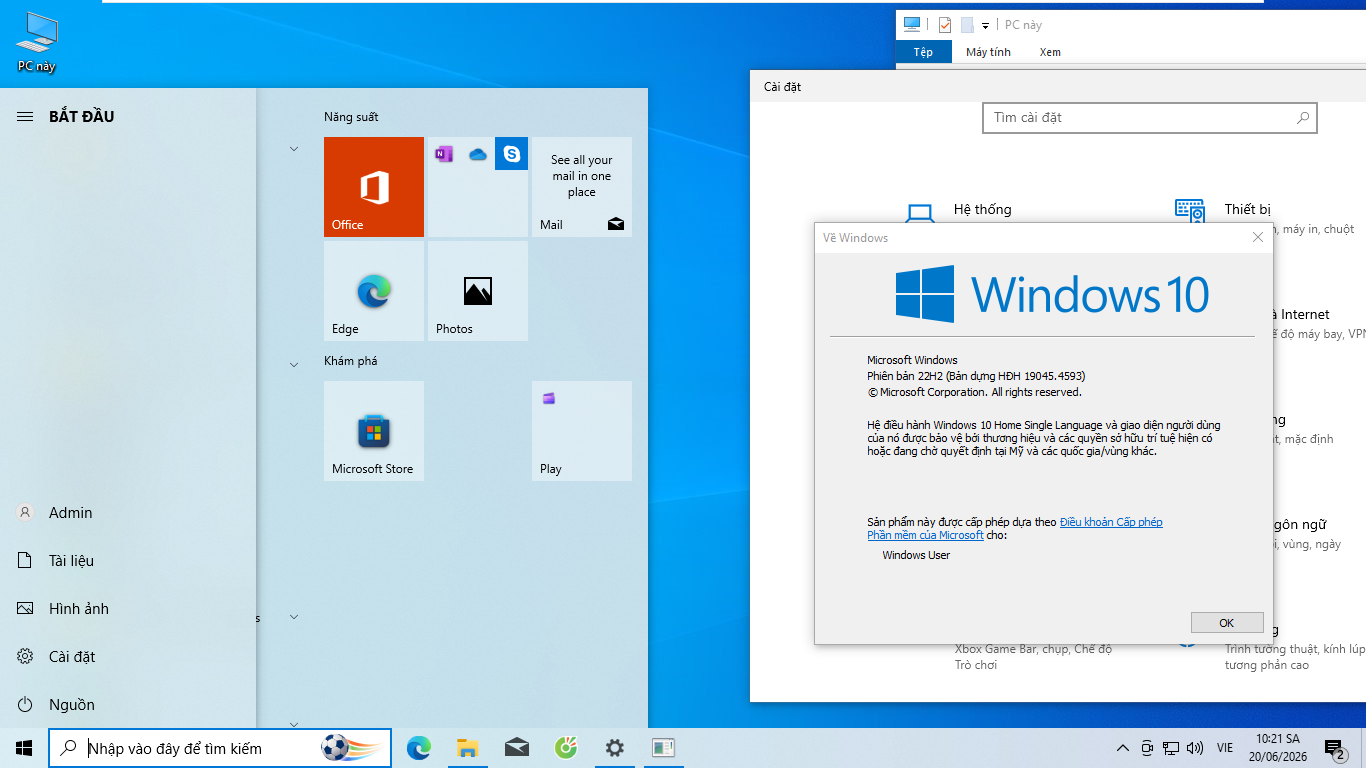Switch to File Explorer on the taskbar

(467, 748)
